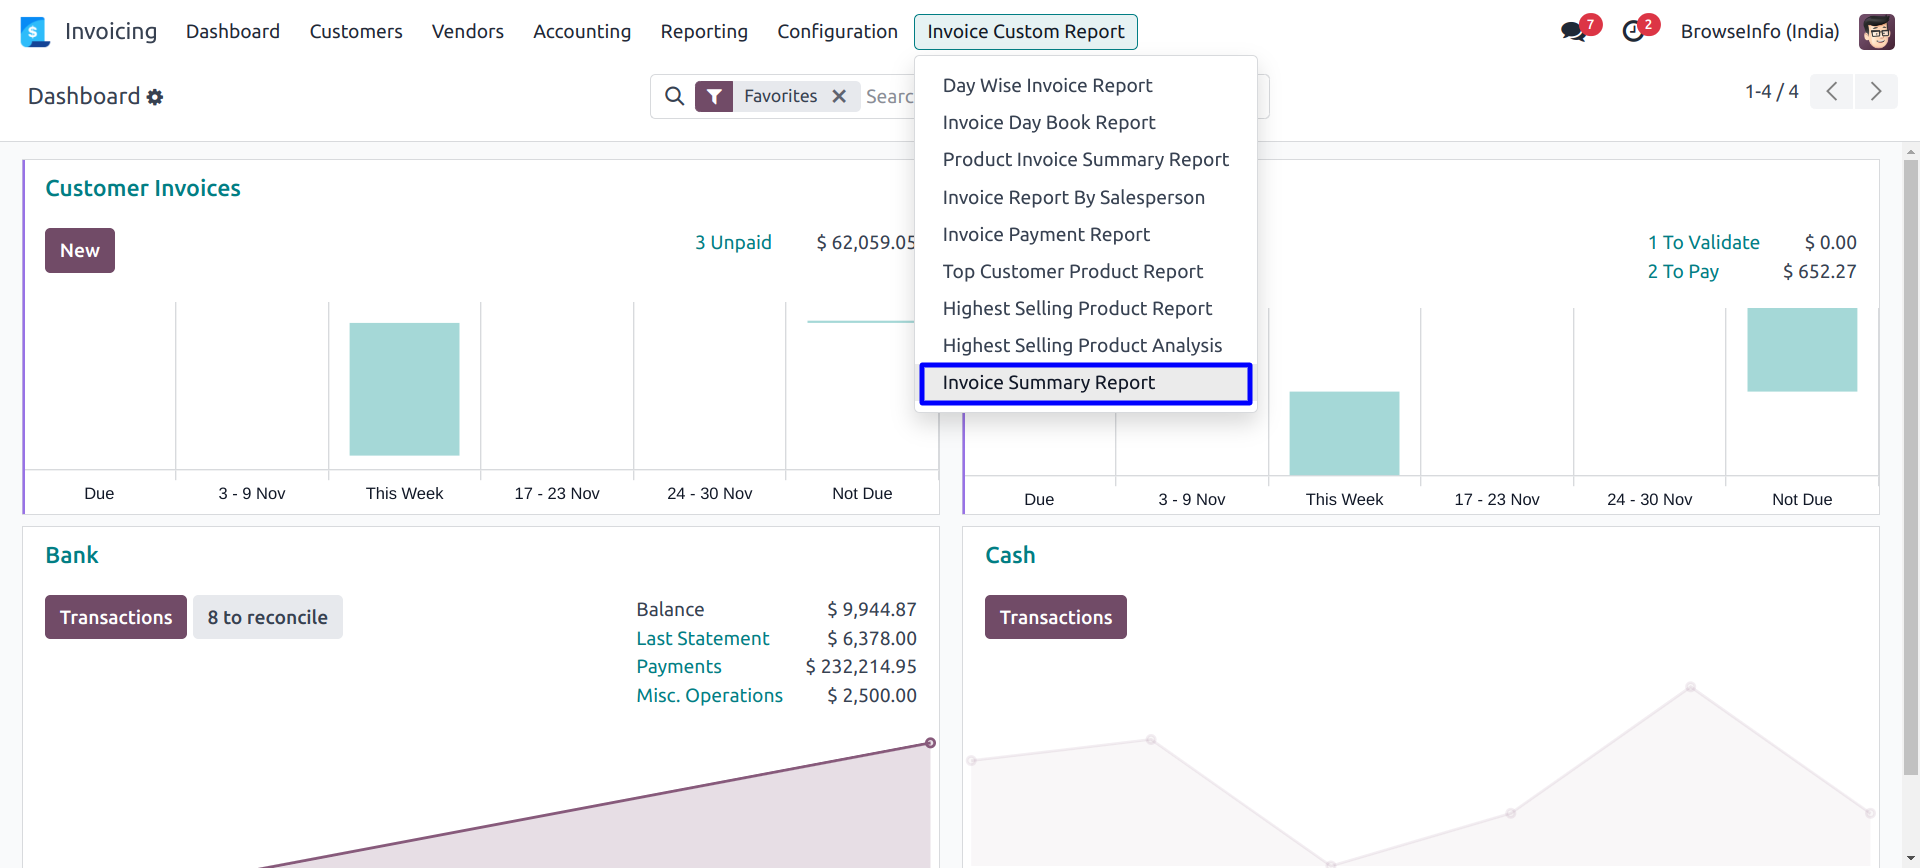Click the Invoicing app logo icon
This screenshot has width=1920, height=868.
(35, 32)
